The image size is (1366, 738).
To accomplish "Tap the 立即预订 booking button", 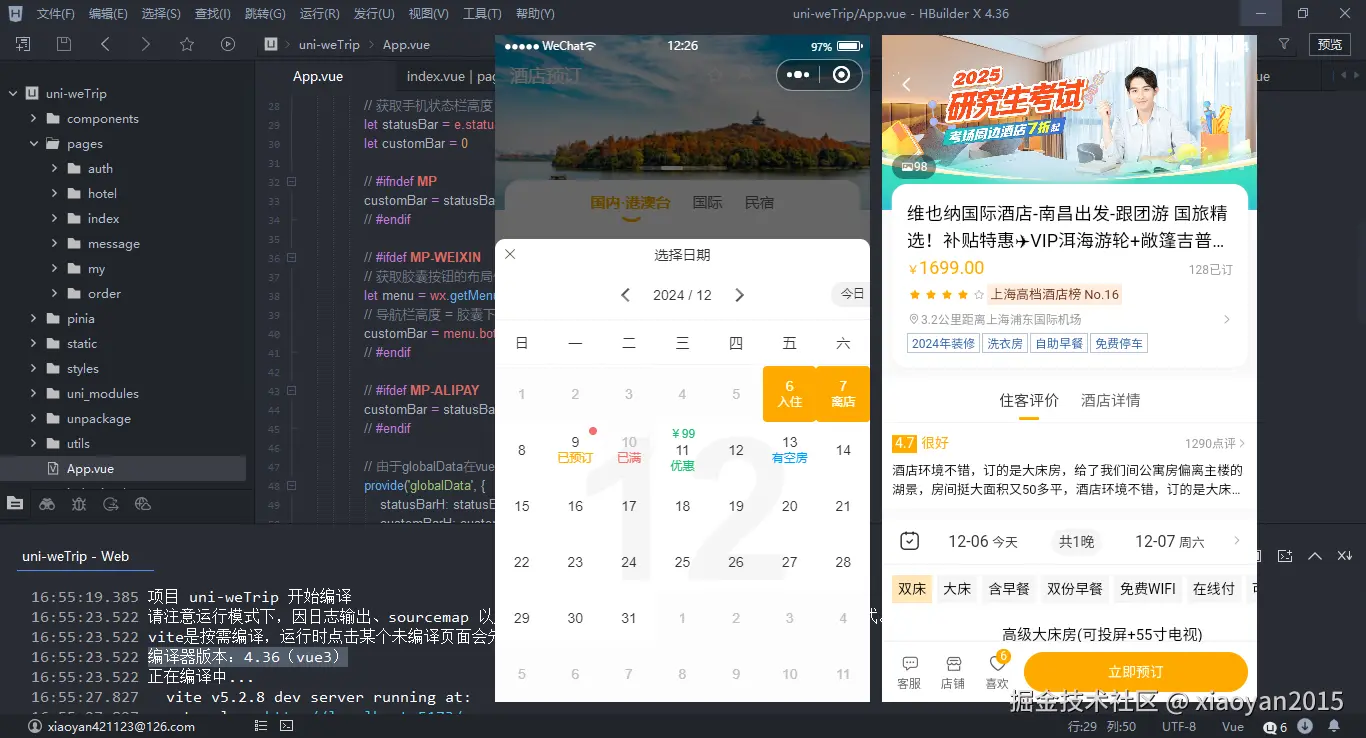I will tap(1135, 672).
